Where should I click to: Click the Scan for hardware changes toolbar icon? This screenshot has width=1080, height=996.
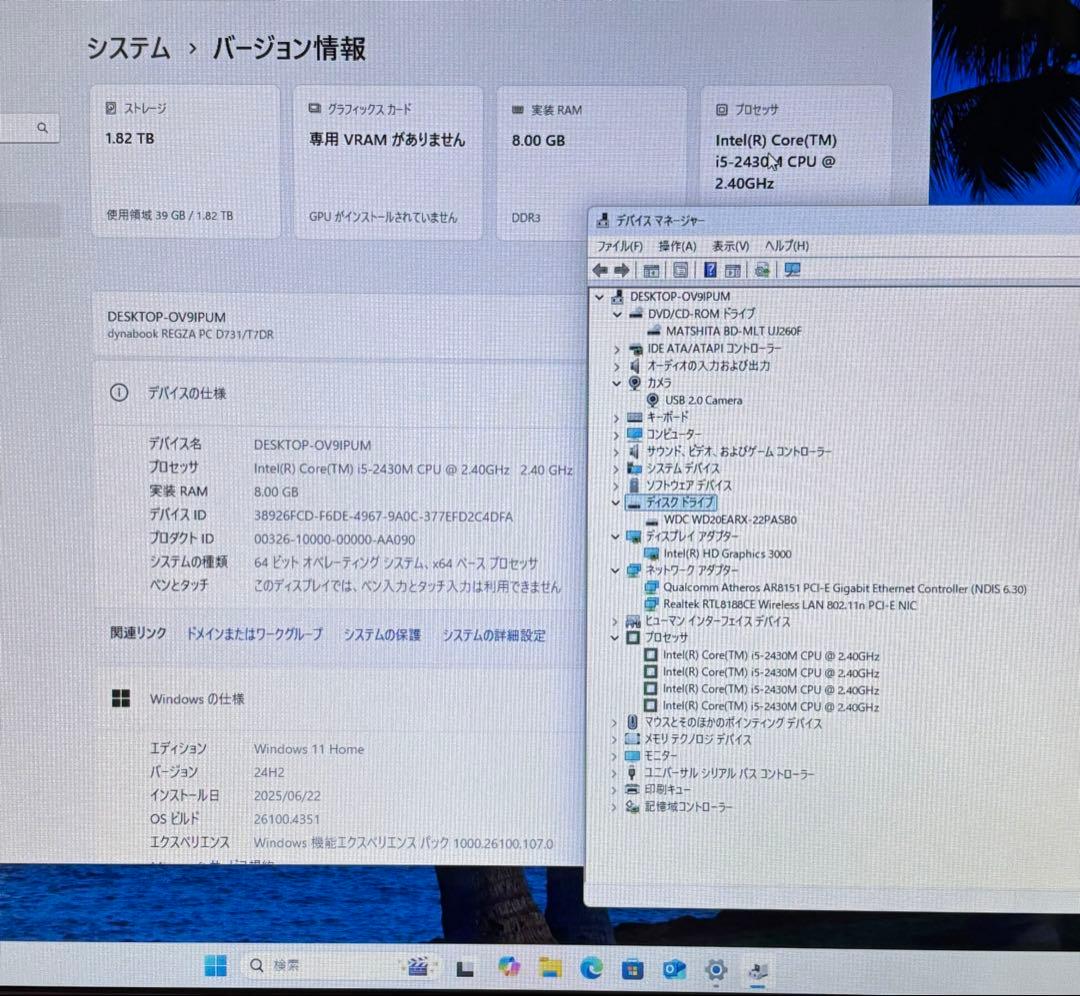pyautogui.click(x=760, y=269)
